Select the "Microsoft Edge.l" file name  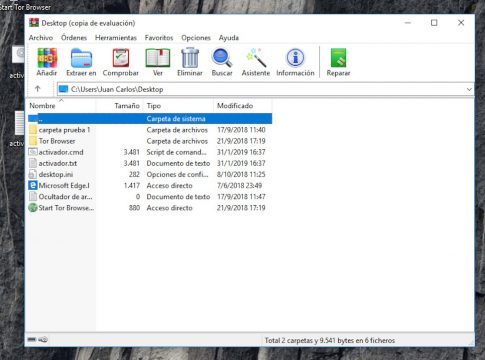click(x=64, y=185)
